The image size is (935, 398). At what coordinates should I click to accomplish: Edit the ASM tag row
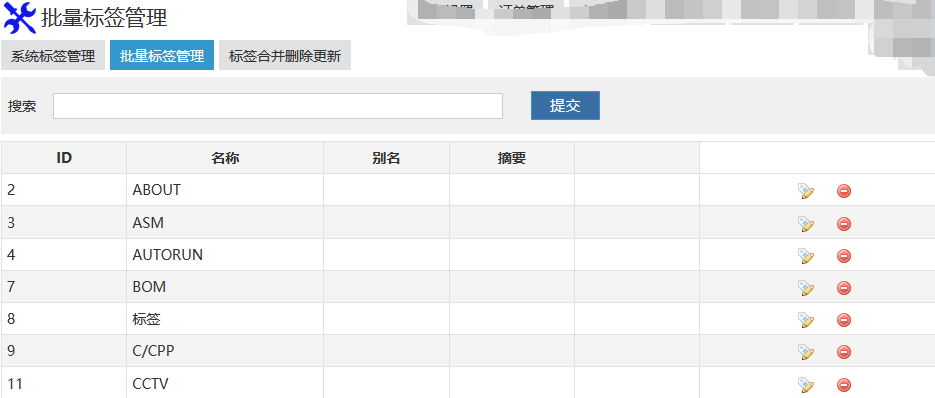coord(806,224)
